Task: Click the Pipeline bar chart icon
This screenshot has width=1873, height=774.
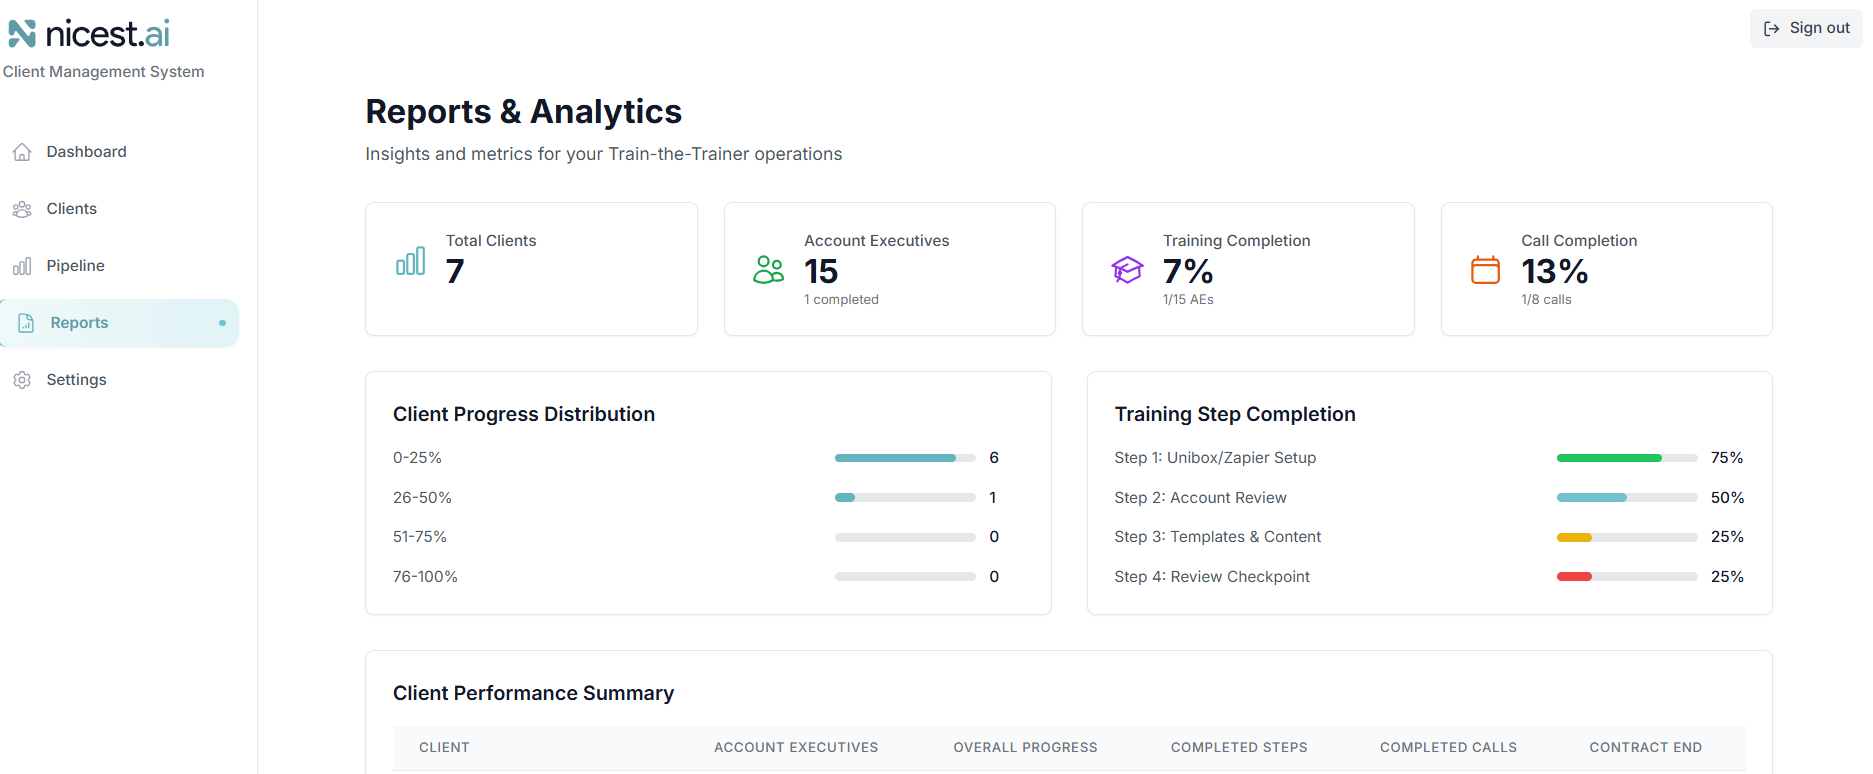Action: point(22,266)
